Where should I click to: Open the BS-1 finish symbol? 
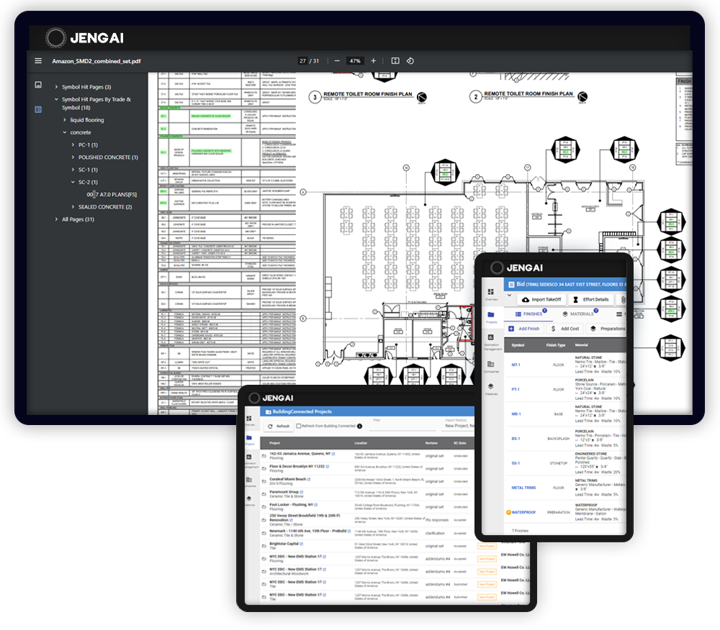(516, 439)
